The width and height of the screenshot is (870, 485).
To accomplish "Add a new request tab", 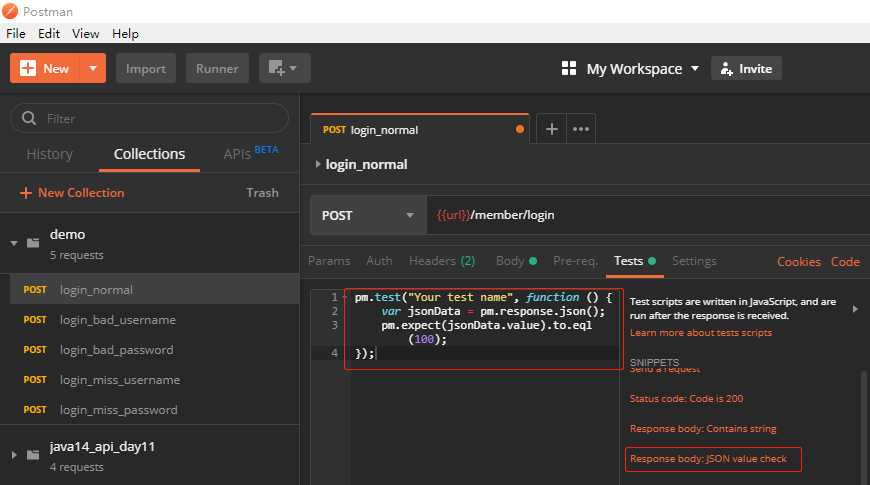I will [x=552, y=129].
